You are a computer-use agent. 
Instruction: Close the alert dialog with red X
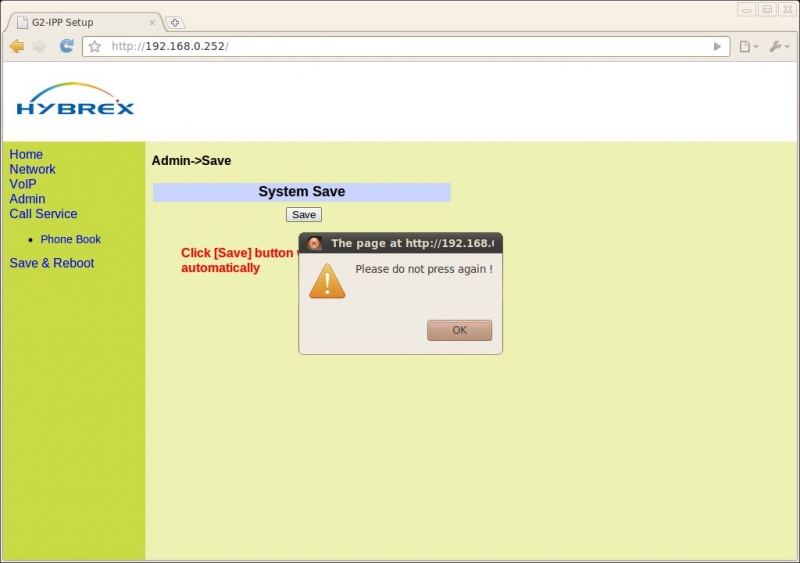tap(314, 243)
